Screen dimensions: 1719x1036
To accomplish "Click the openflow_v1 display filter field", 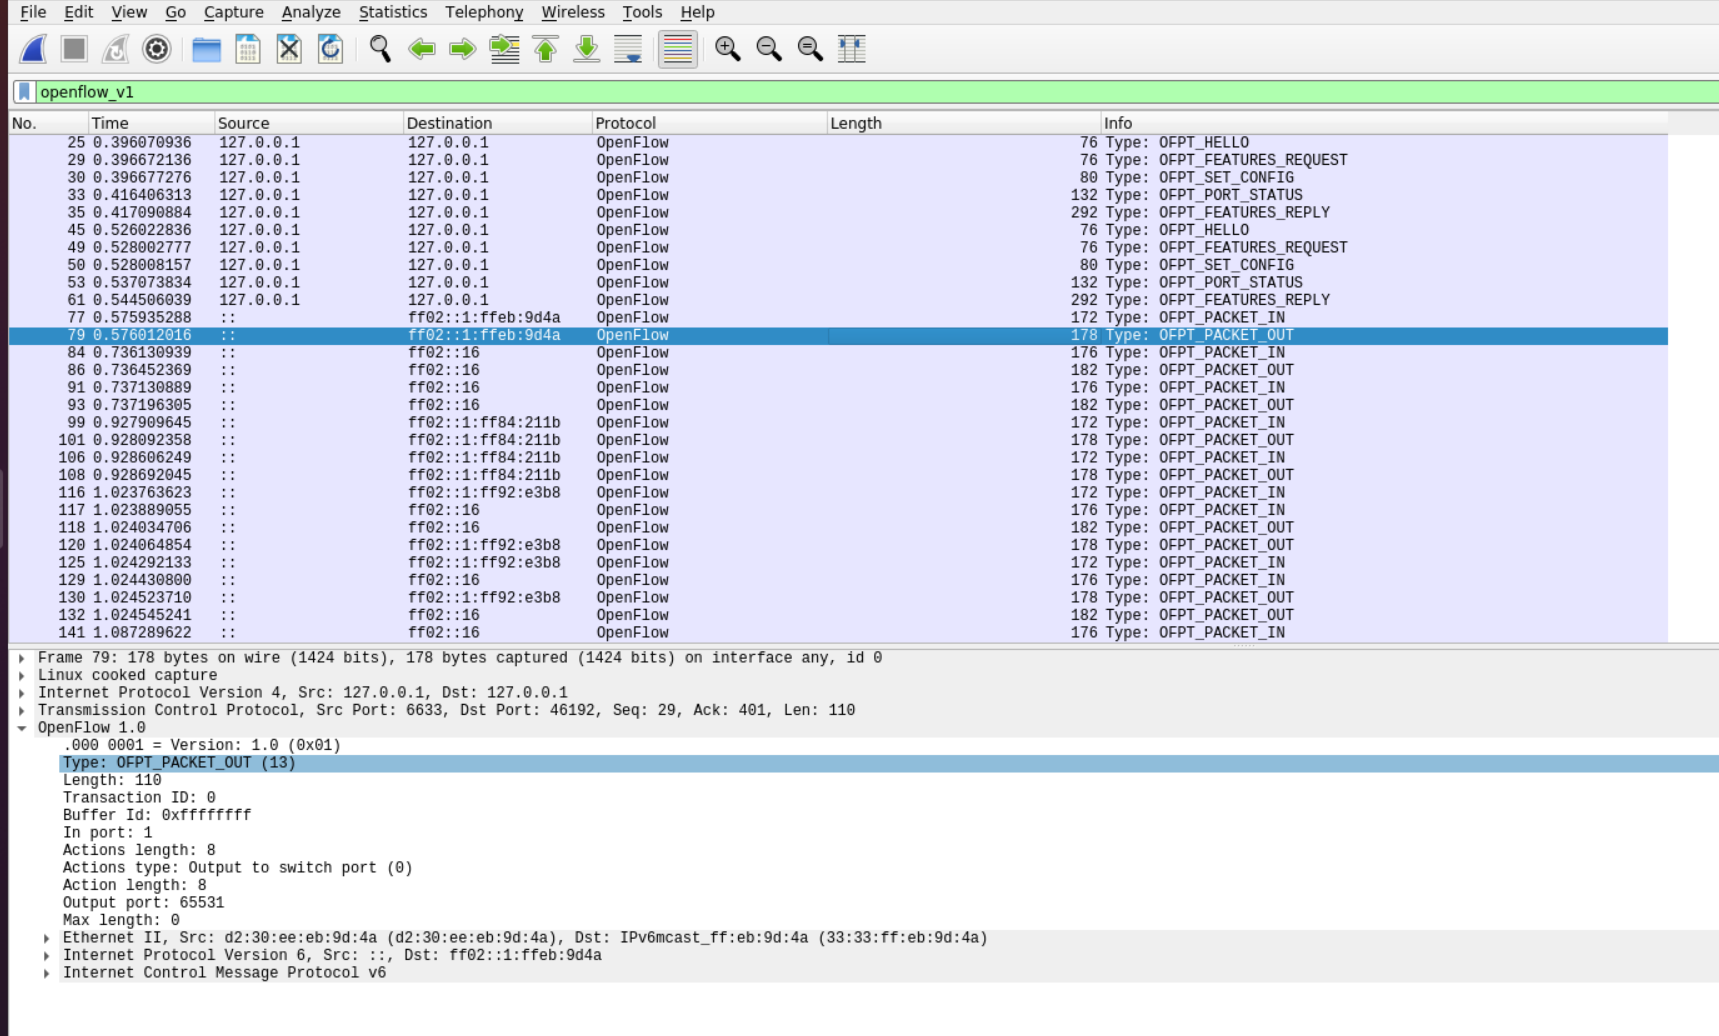I will (x=876, y=92).
